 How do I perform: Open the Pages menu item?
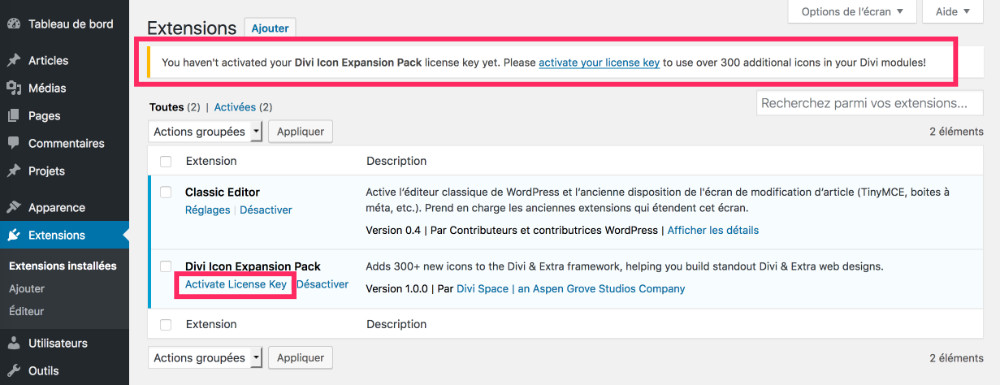pos(64,116)
